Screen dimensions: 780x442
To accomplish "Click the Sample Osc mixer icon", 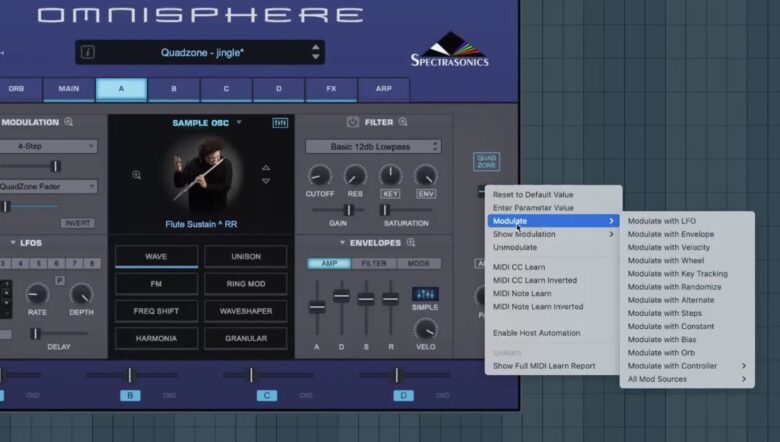I will coord(280,123).
